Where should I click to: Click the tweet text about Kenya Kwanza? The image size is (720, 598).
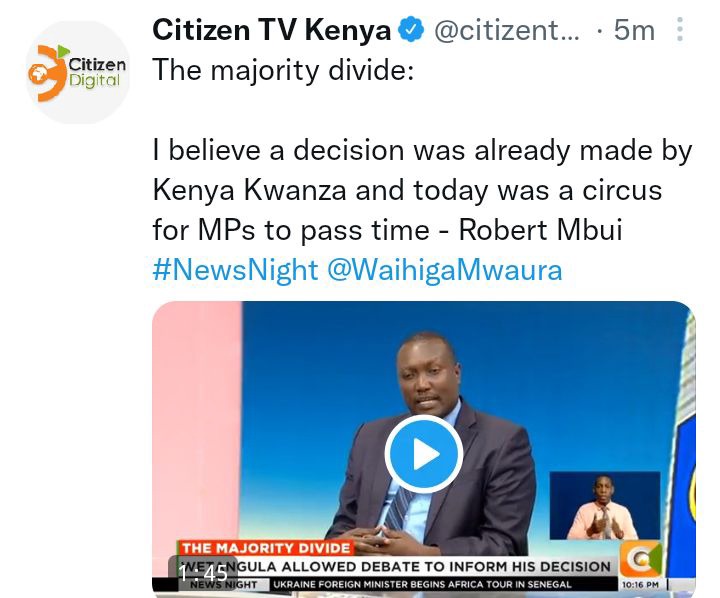pos(422,190)
